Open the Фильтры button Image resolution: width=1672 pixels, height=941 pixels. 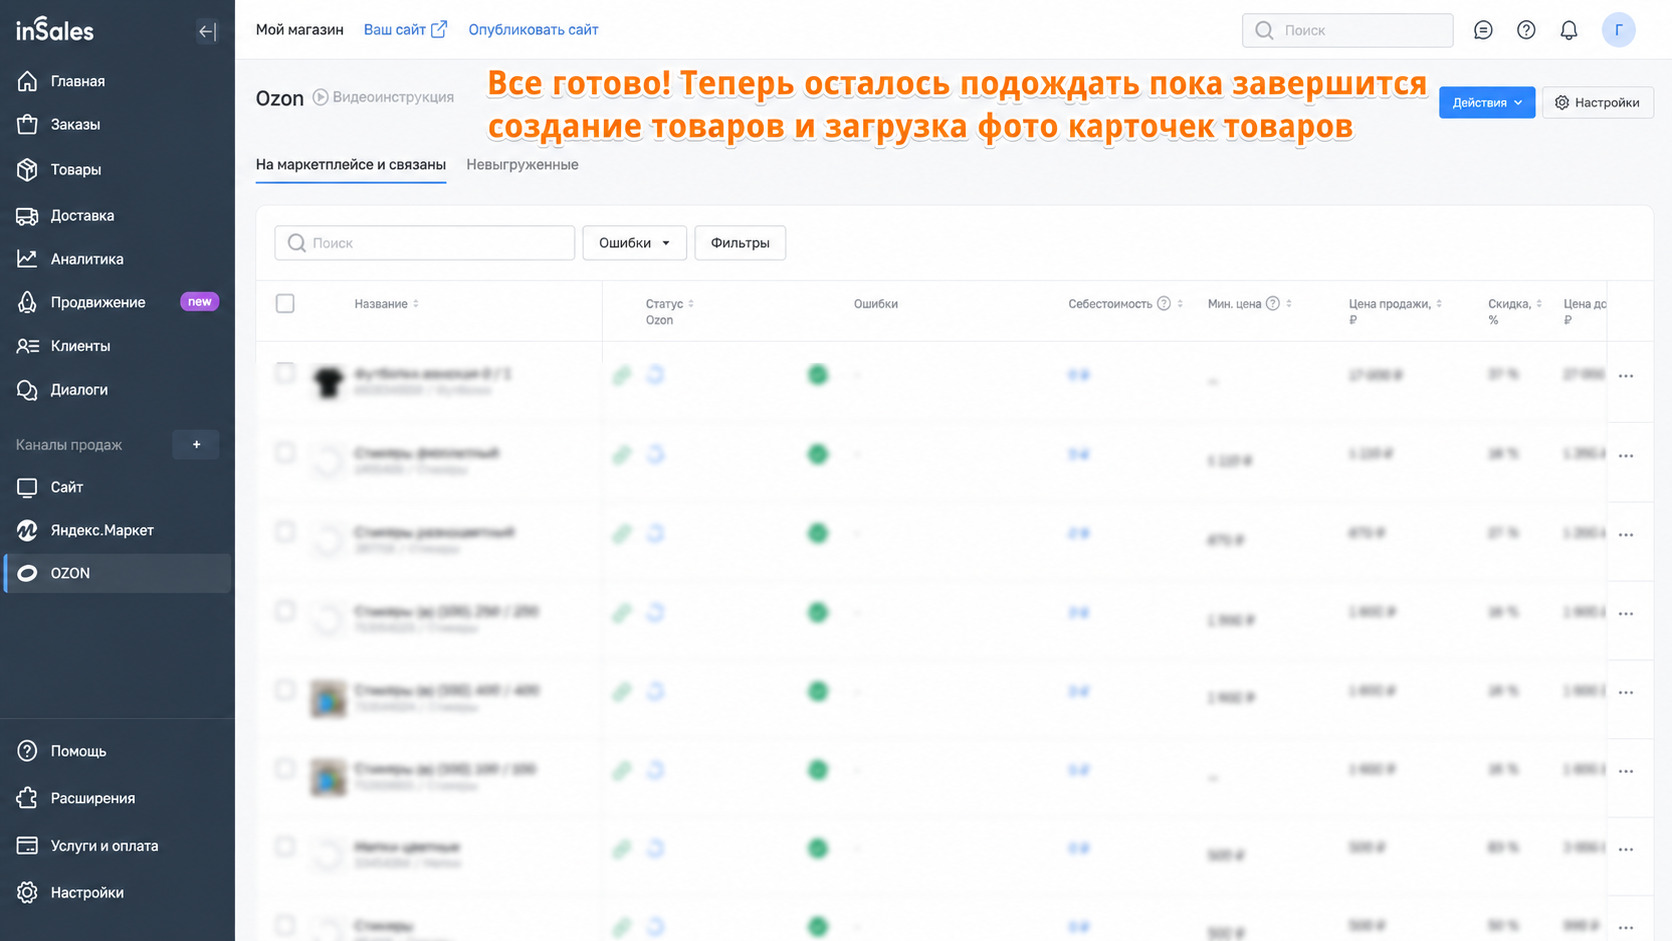click(740, 243)
